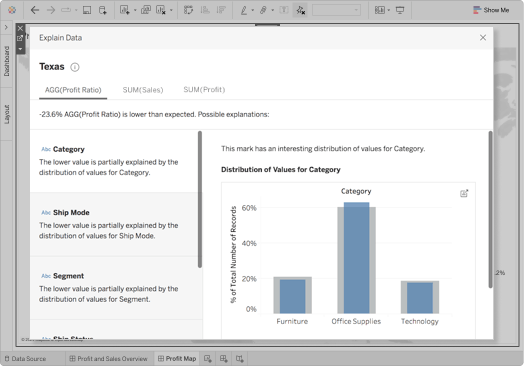The image size is (524, 366).
Task: Click the Sort ascending icon
Action: [205, 10]
